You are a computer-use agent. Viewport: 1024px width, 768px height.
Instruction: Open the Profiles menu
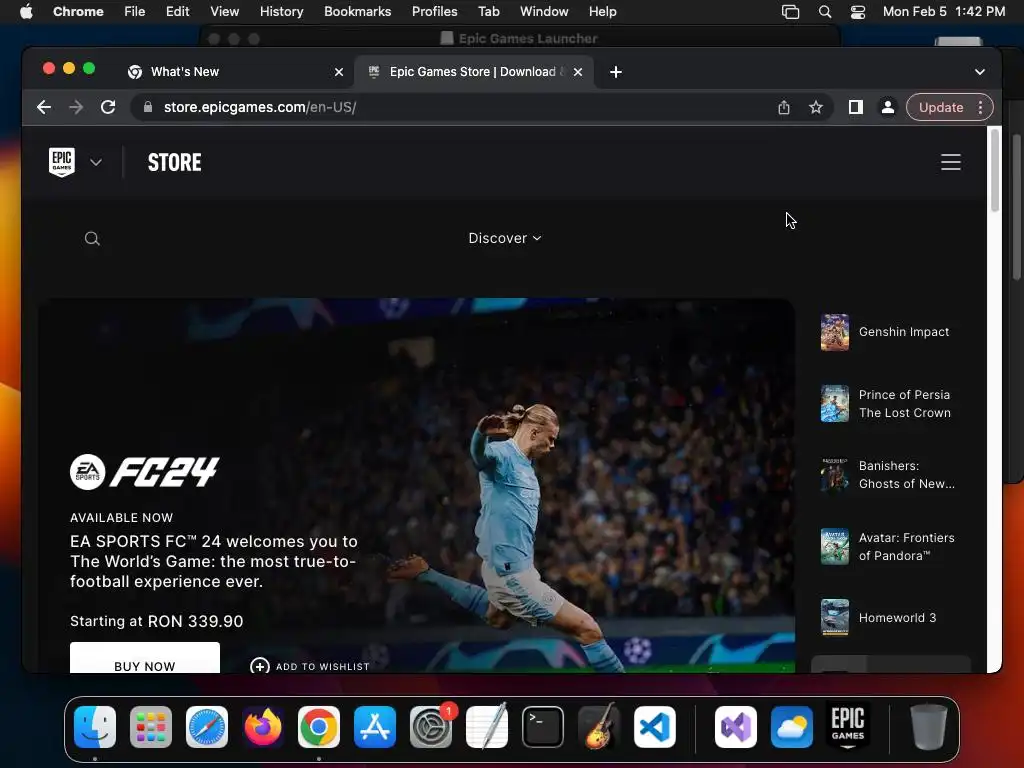click(x=434, y=11)
